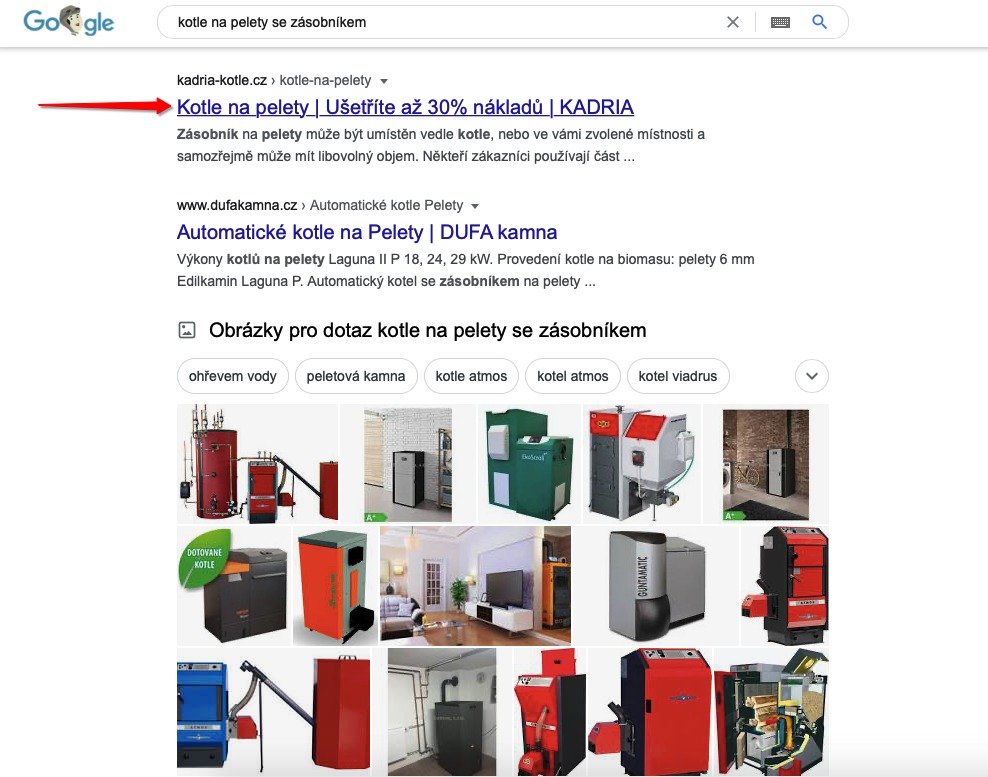Open the DUFA kamna Automatické kotle link
Image resolution: width=988 pixels, height=777 pixels.
(x=367, y=232)
